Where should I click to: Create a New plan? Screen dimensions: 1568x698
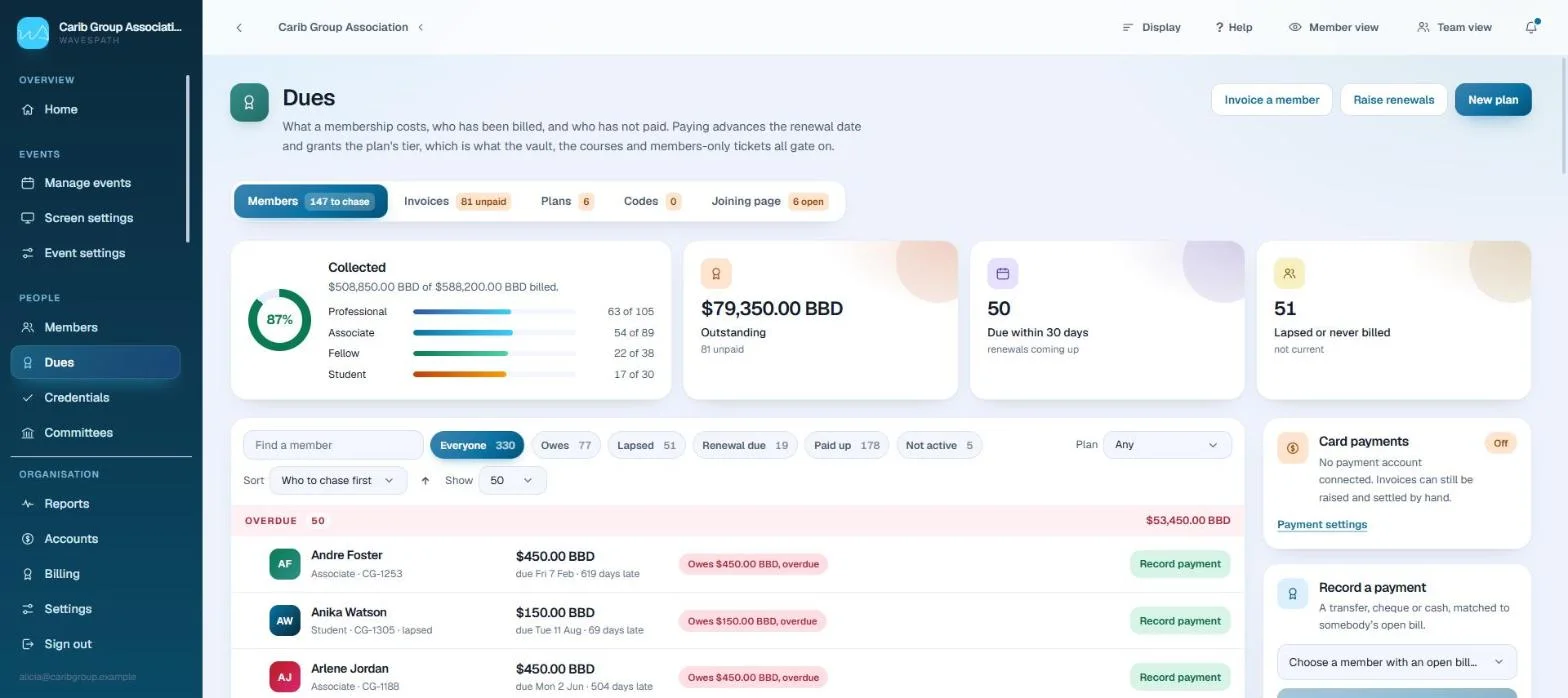(x=1492, y=99)
